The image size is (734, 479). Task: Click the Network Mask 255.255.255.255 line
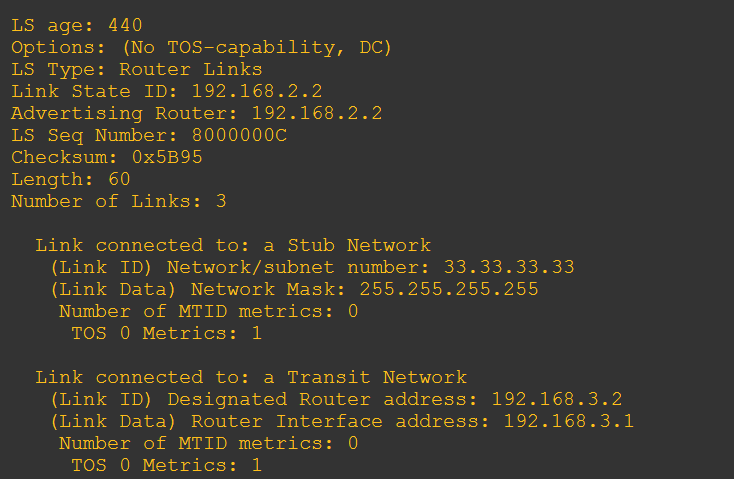click(x=294, y=289)
